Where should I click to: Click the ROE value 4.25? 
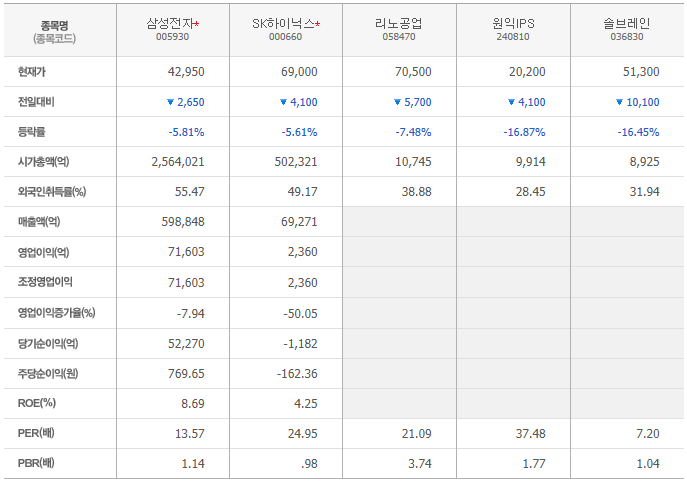pyautogui.click(x=306, y=404)
